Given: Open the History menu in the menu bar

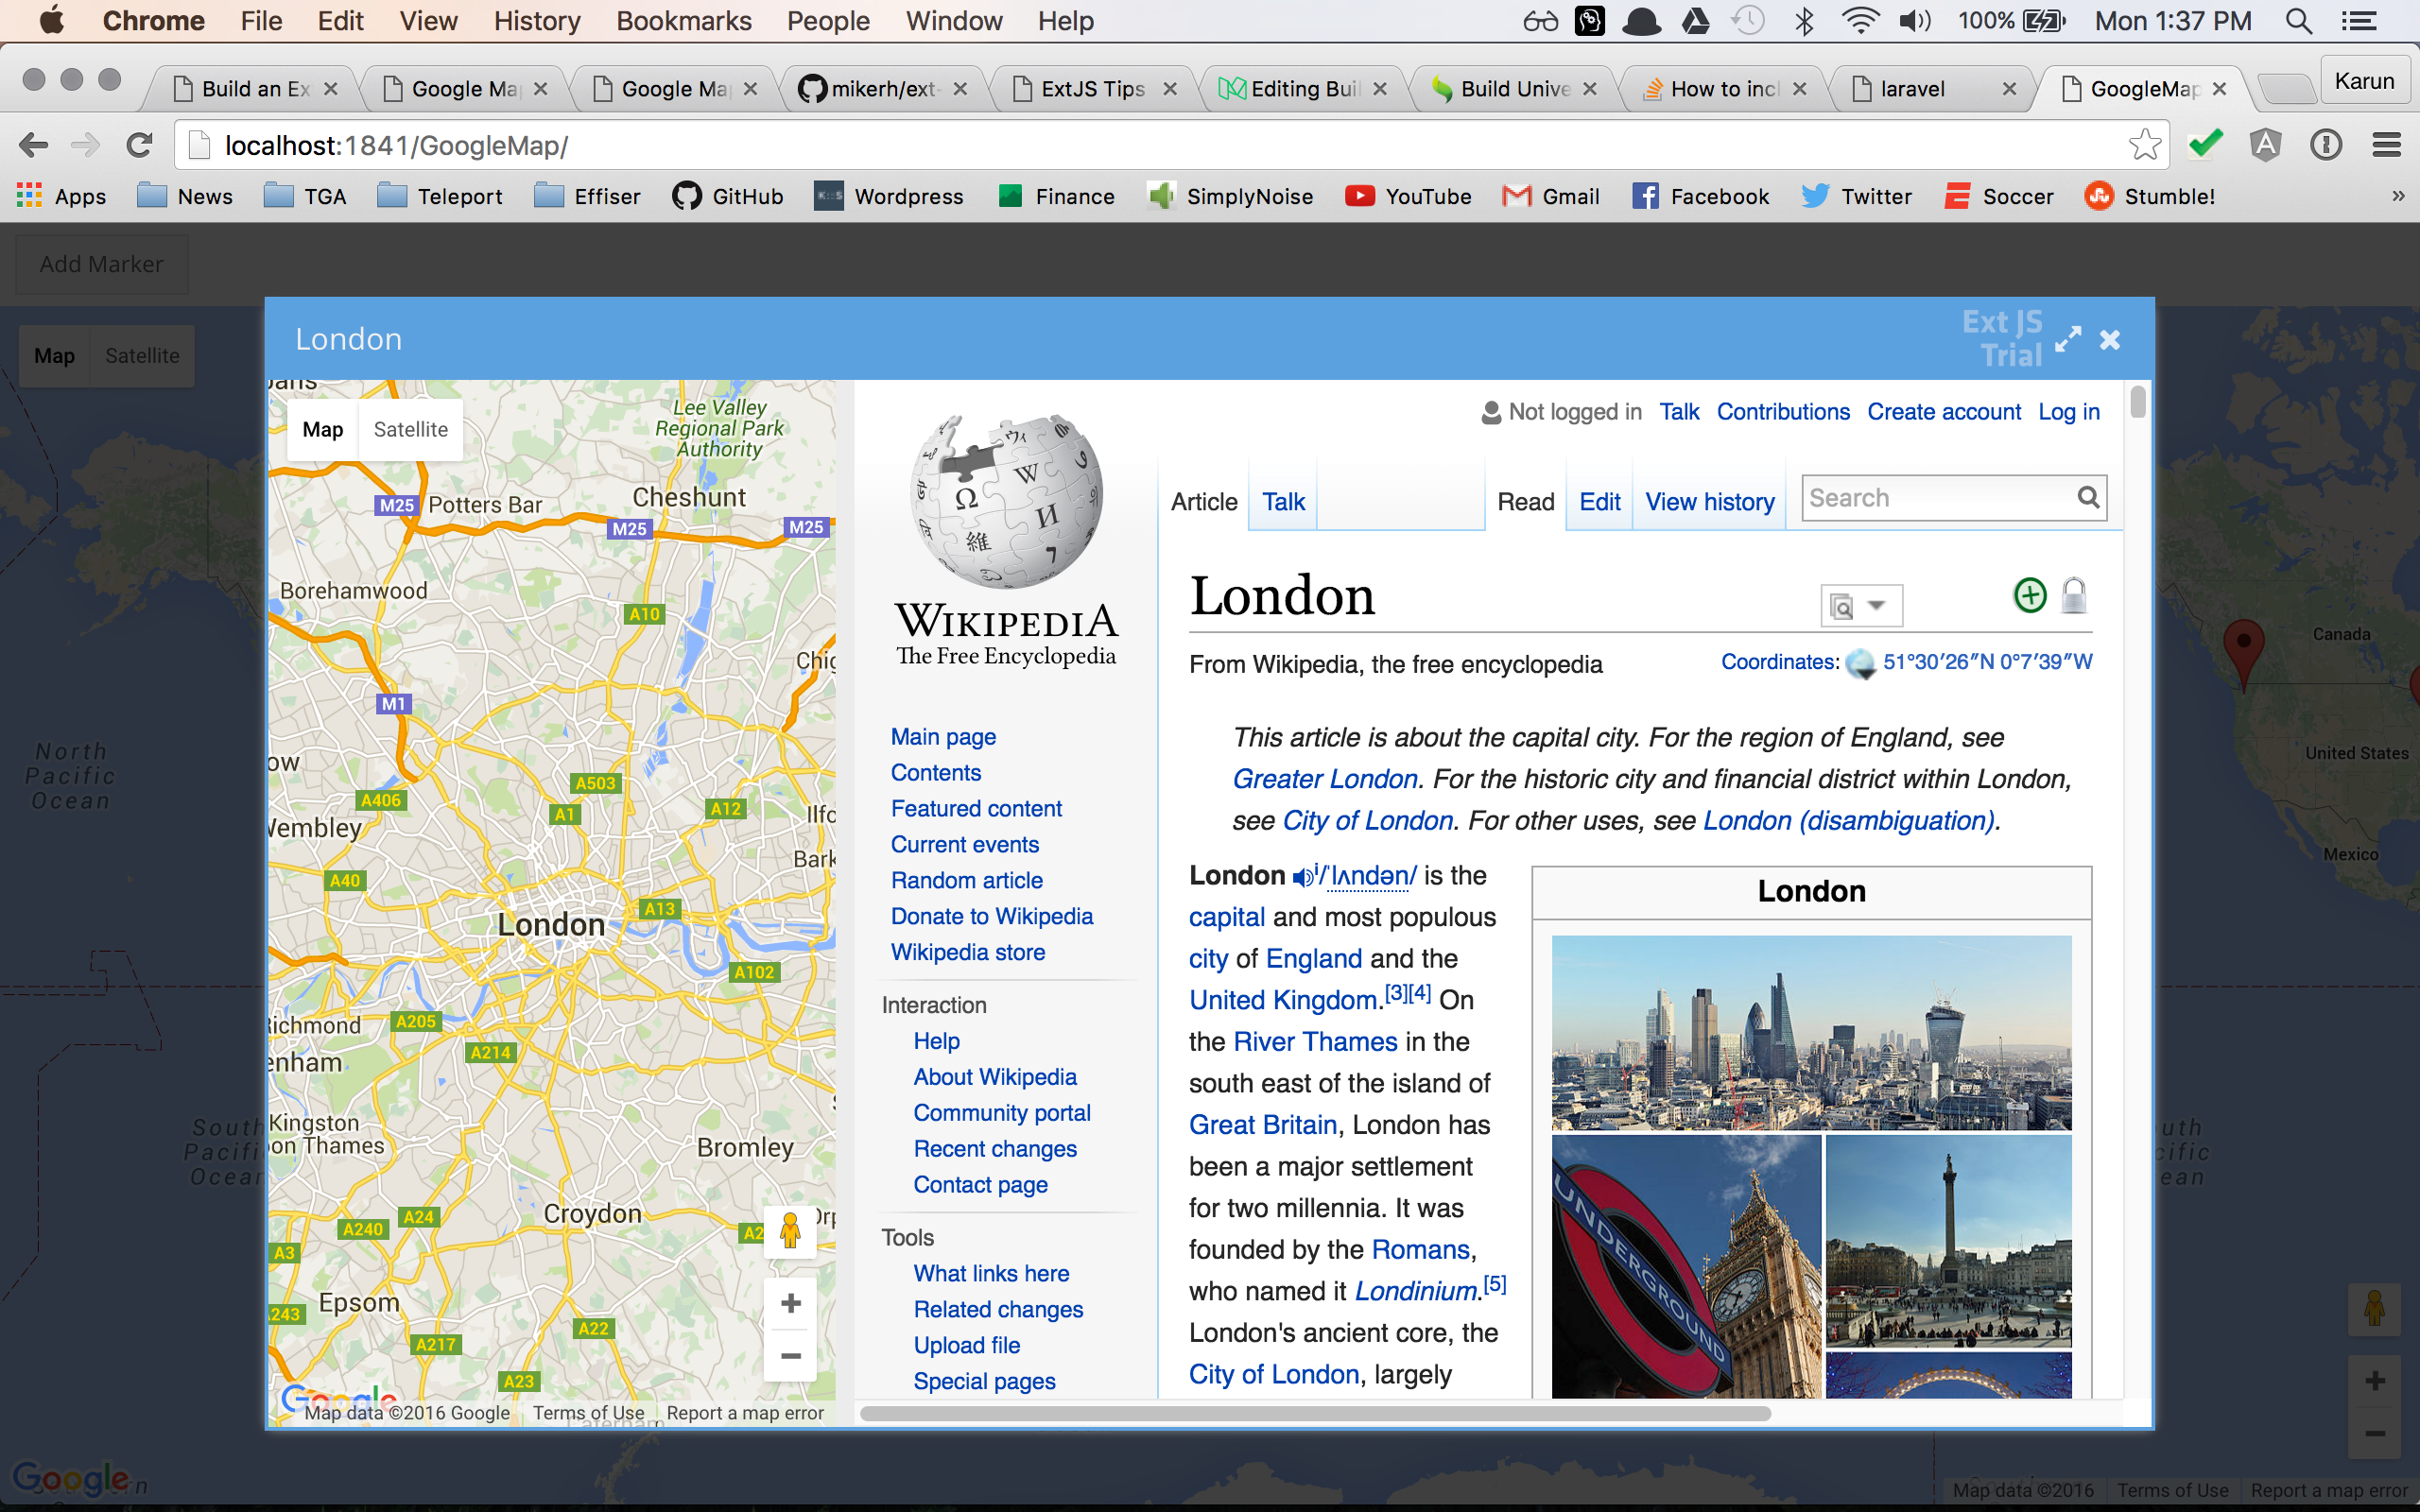Looking at the screenshot, I should click(536, 20).
